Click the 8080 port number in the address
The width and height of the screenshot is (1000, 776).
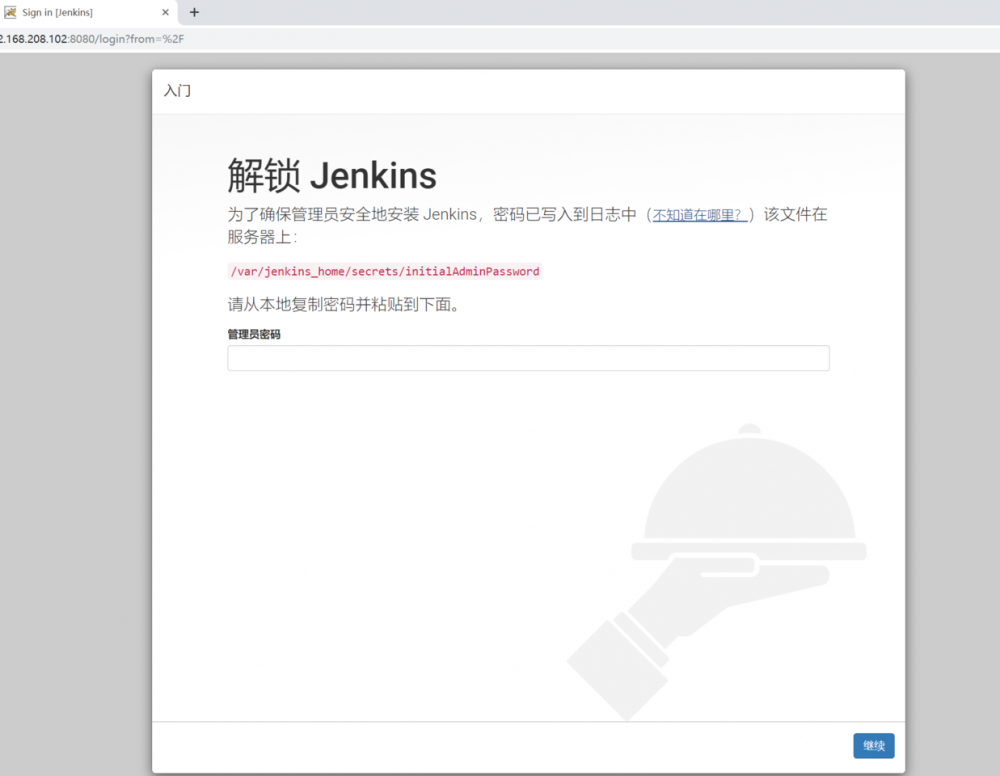click(81, 39)
